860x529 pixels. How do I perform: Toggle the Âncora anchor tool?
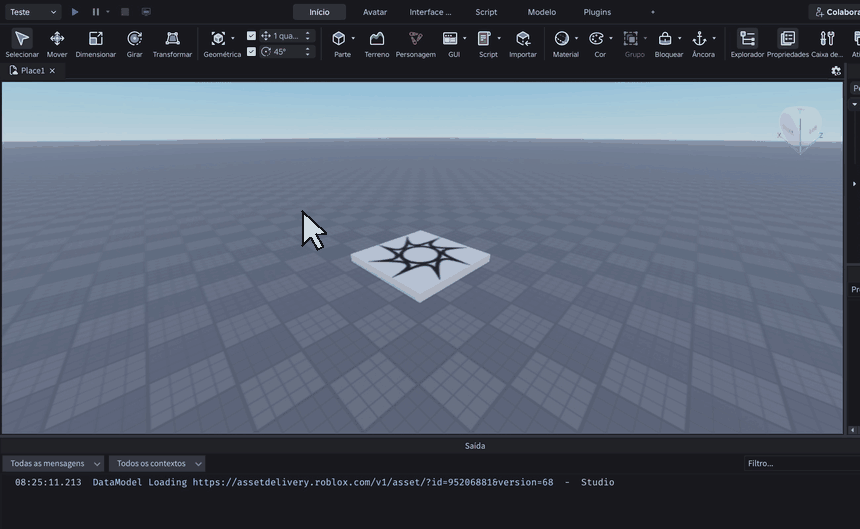pyautogui.click(x=699, y=38)
